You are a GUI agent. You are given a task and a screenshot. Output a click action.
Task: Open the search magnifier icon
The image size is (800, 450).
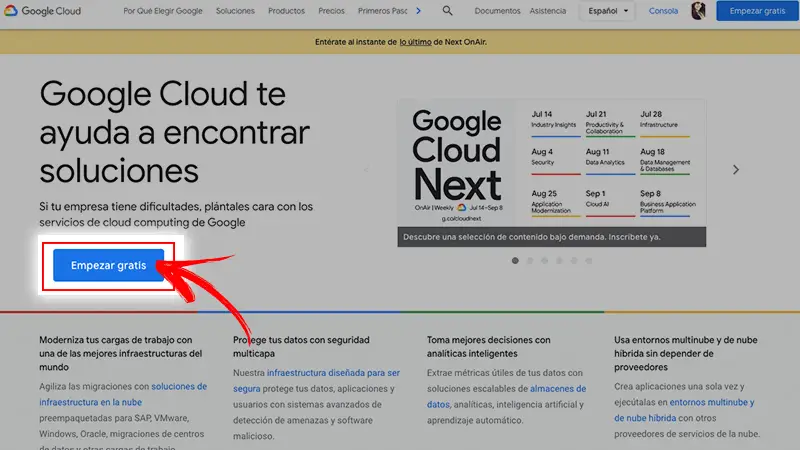click(x=447, y=11)
